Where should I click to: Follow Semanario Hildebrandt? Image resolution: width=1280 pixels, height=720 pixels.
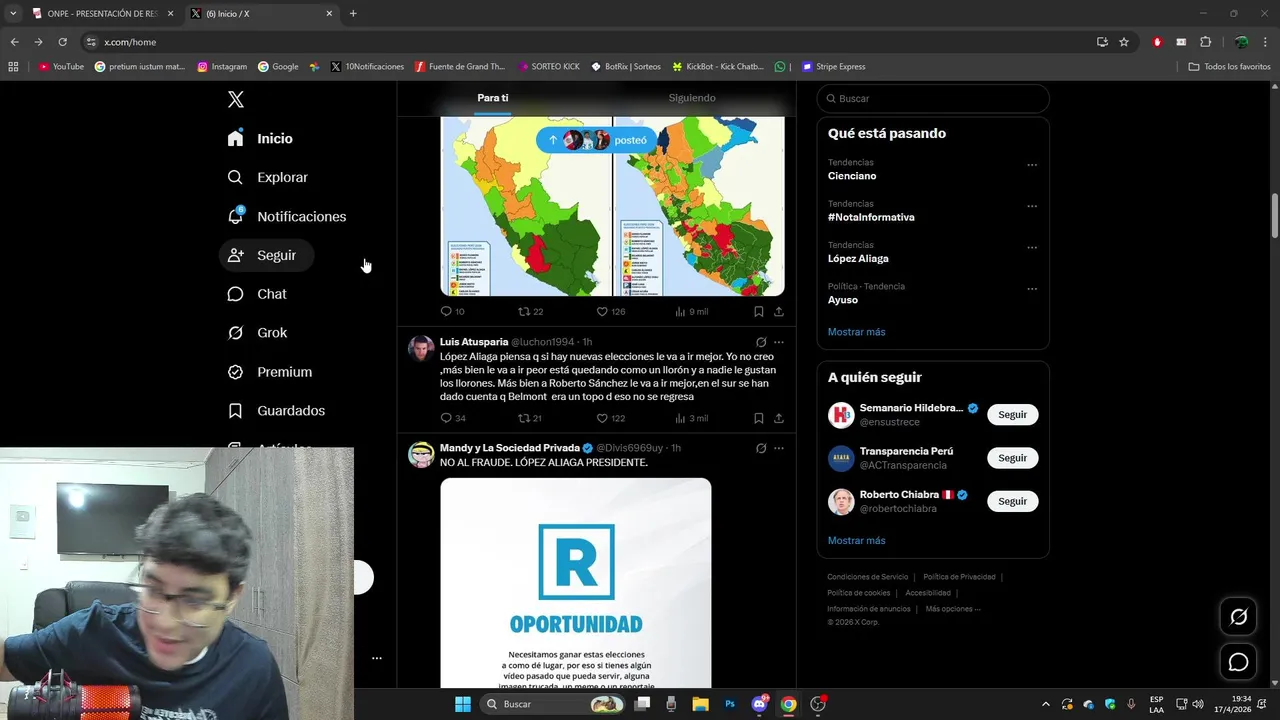point(1012,415)
